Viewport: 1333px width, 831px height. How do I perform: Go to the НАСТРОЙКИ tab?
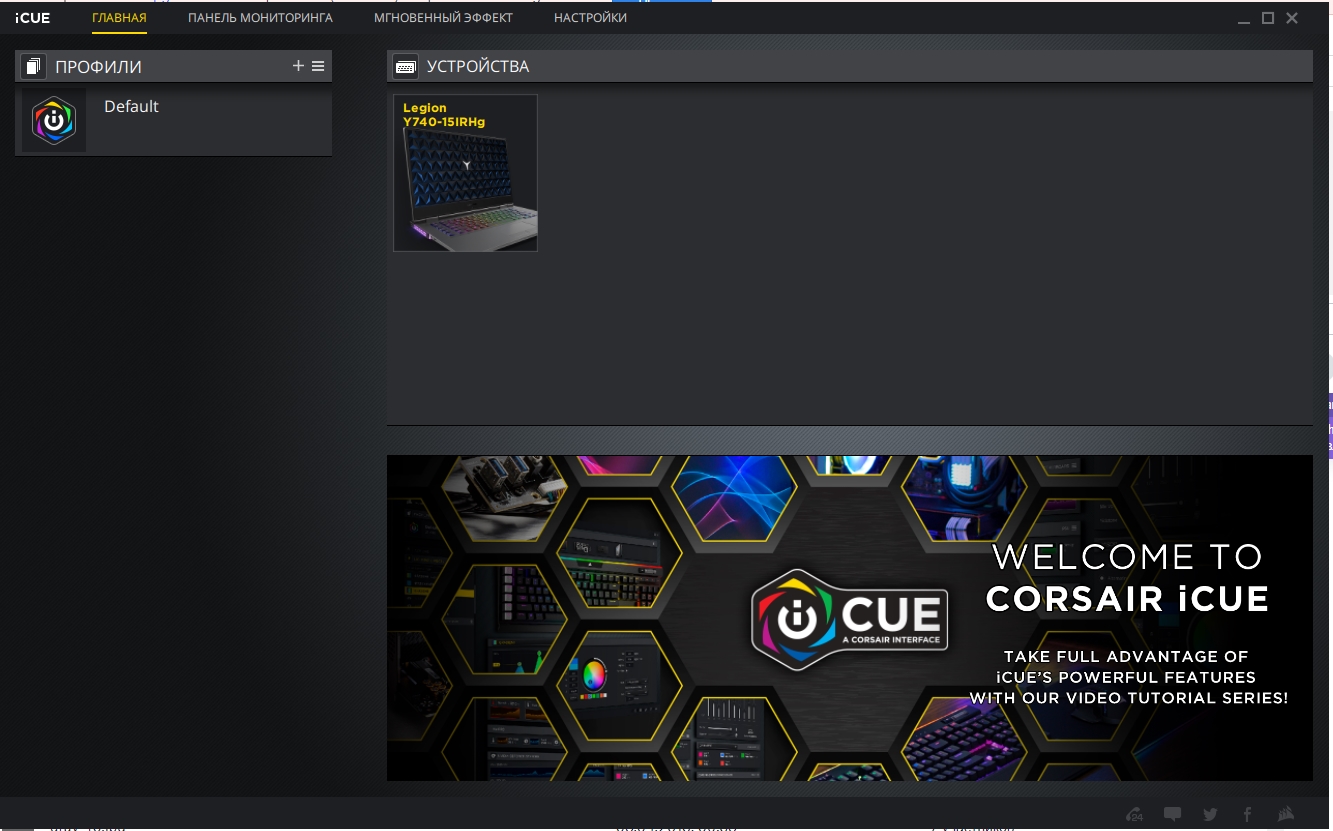tap(590, 18)
